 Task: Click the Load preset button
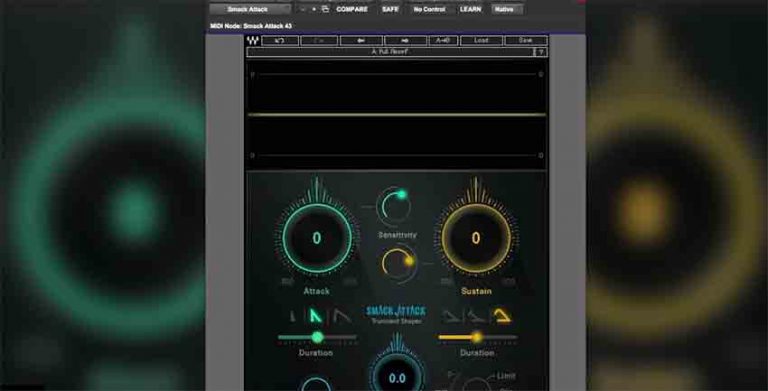481,41
